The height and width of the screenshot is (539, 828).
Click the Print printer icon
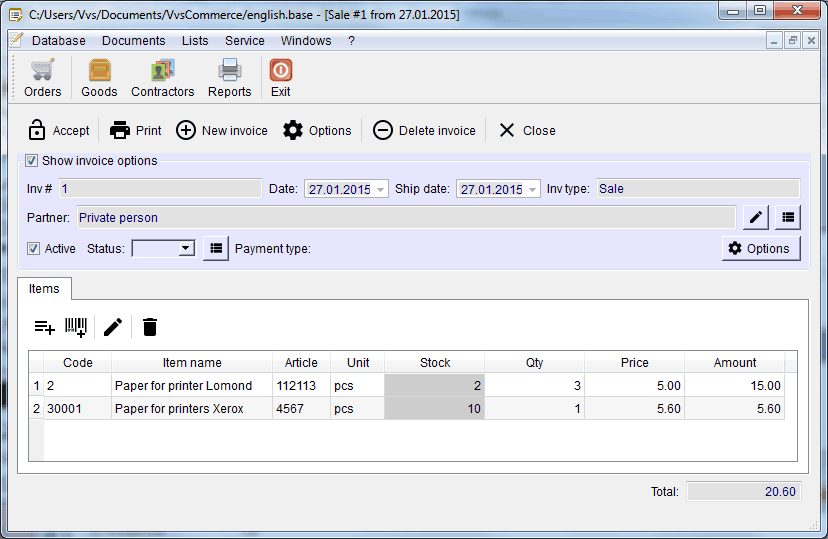pos(120,130)
